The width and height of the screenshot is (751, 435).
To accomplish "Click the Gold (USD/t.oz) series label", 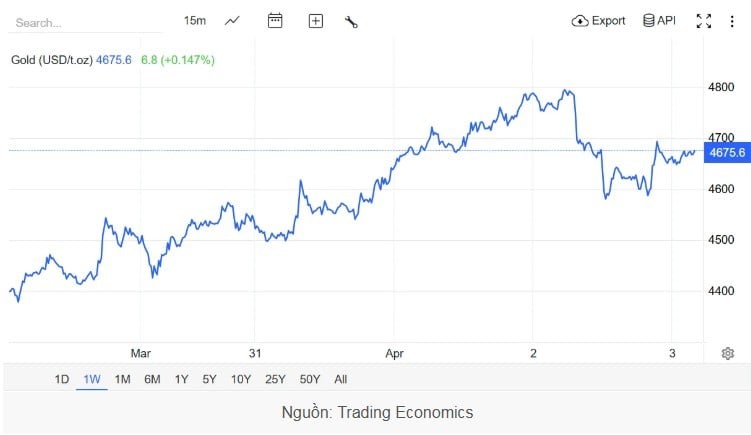I will coord(51,60).
